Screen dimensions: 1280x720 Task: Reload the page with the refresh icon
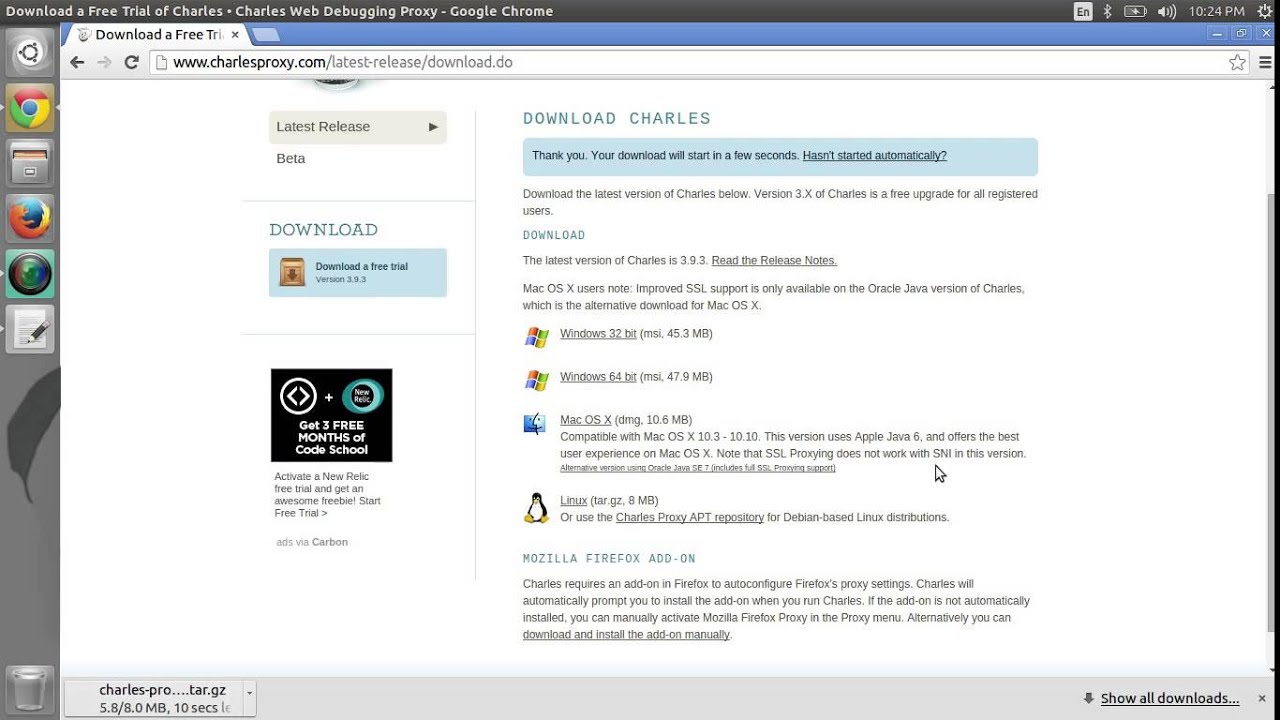131,62
